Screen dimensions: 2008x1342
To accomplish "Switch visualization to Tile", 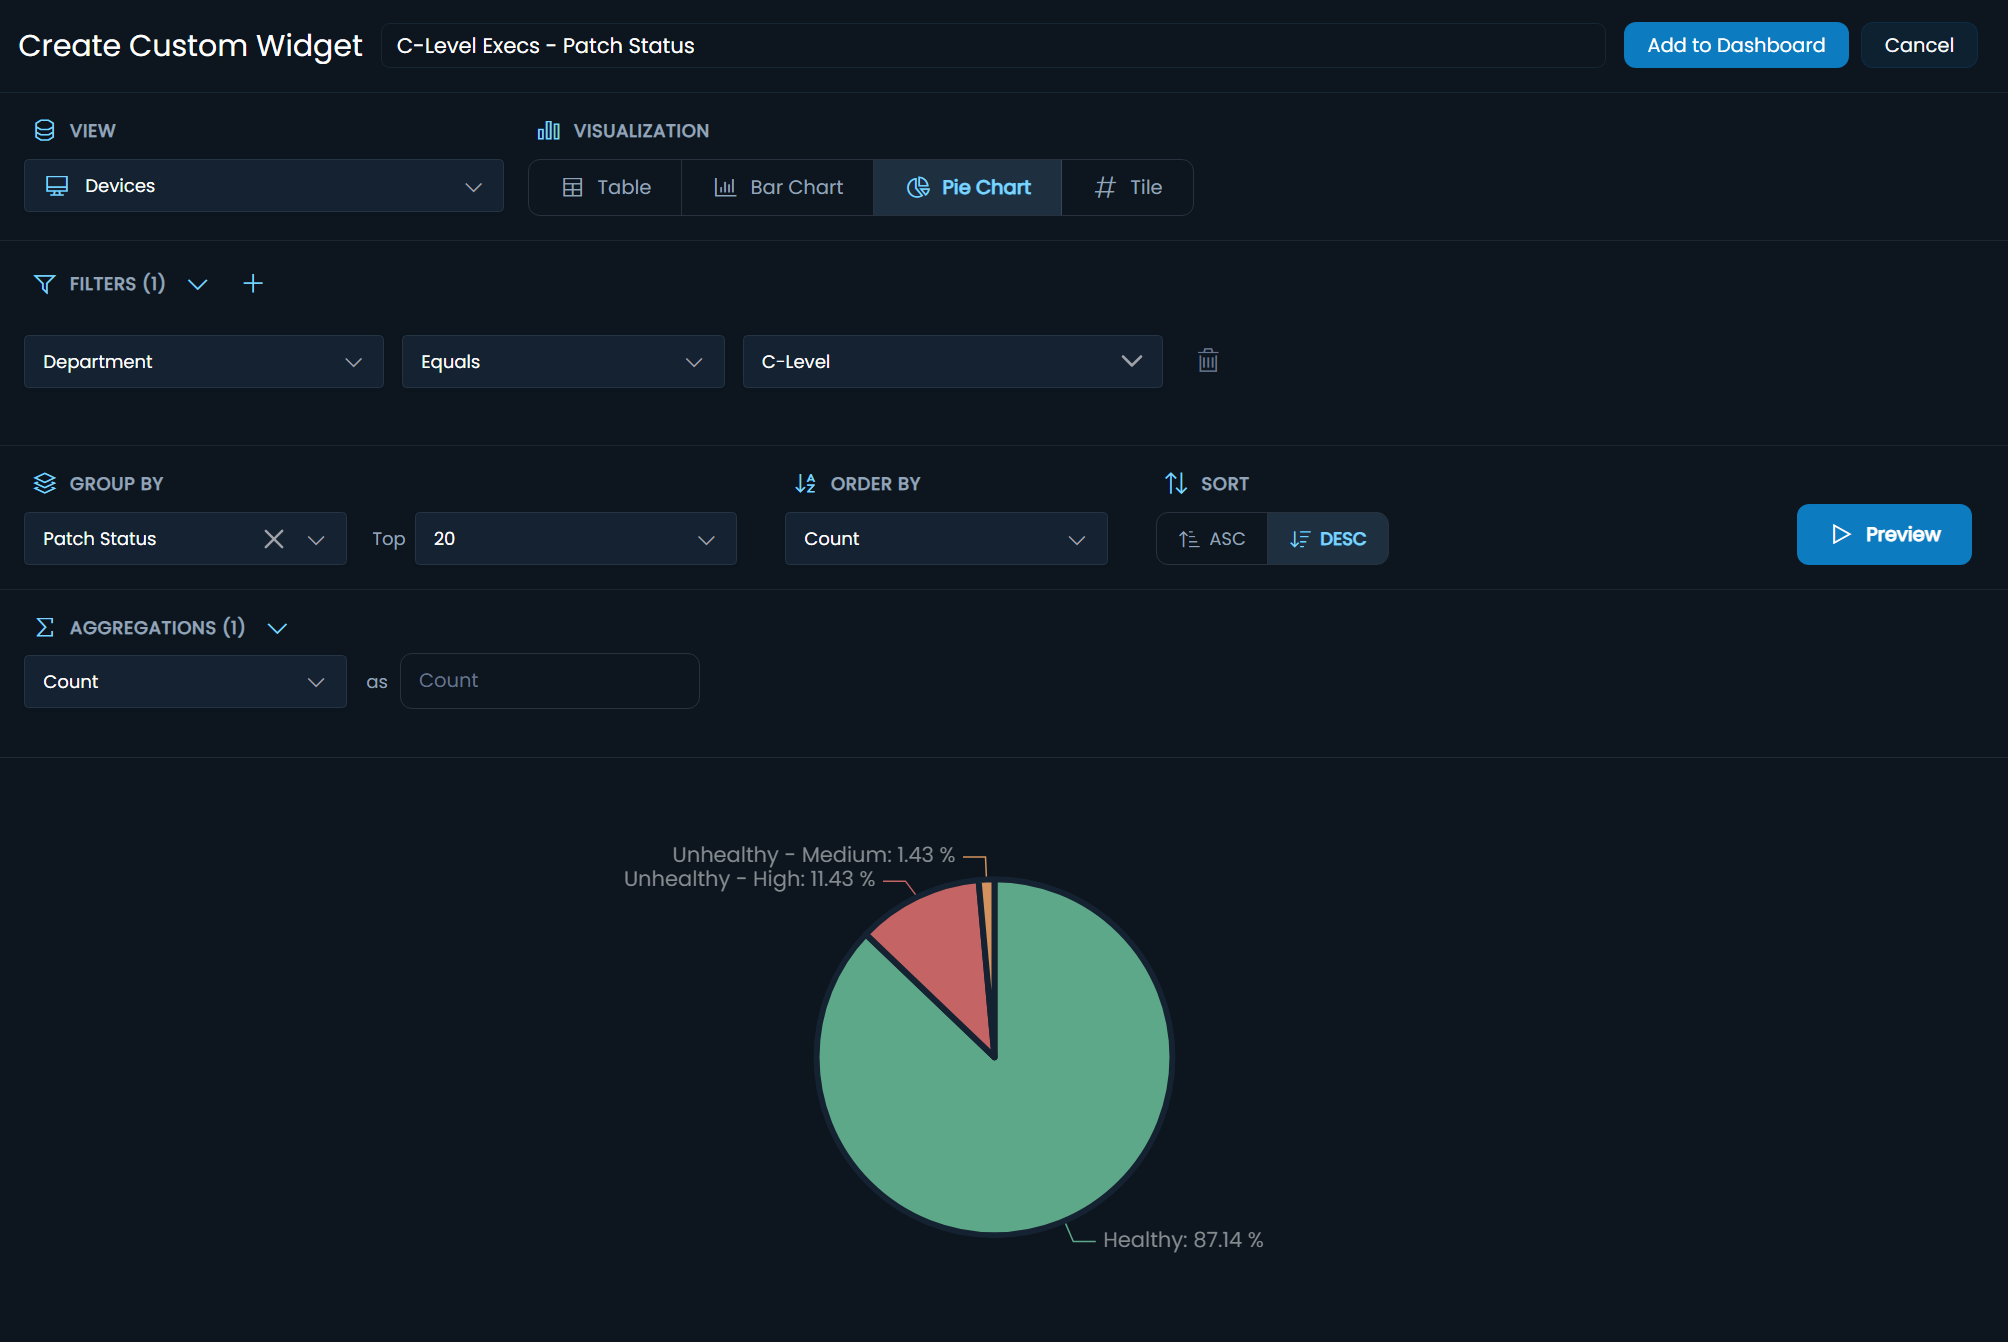I will coord(1128,188).
